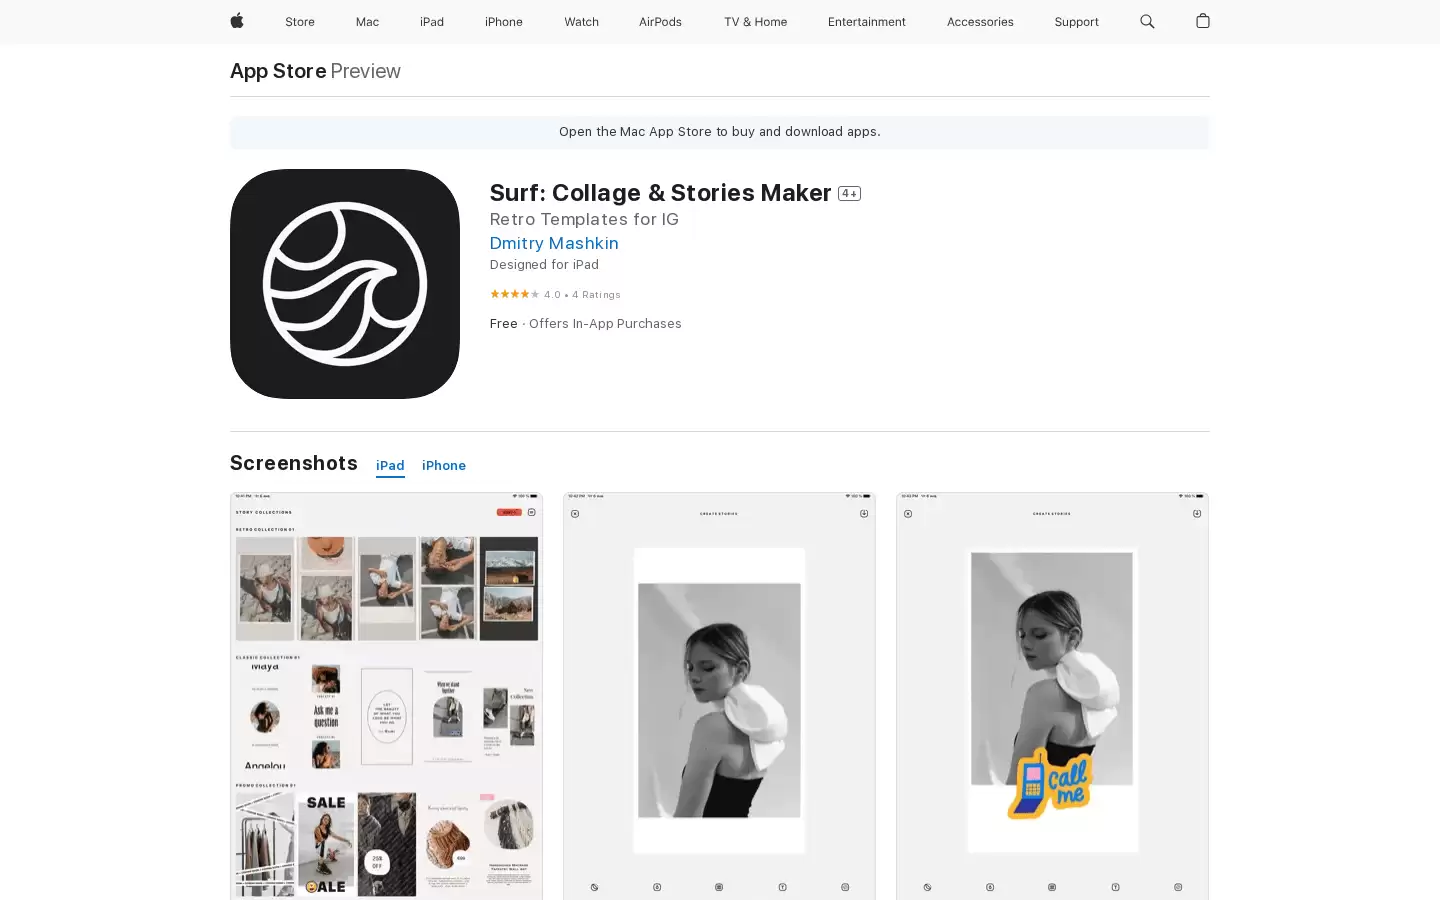The height and width of the screenshot is (900, 1440).
Task: Click the Surf app wave icon
Action: [x=345, y=284]
